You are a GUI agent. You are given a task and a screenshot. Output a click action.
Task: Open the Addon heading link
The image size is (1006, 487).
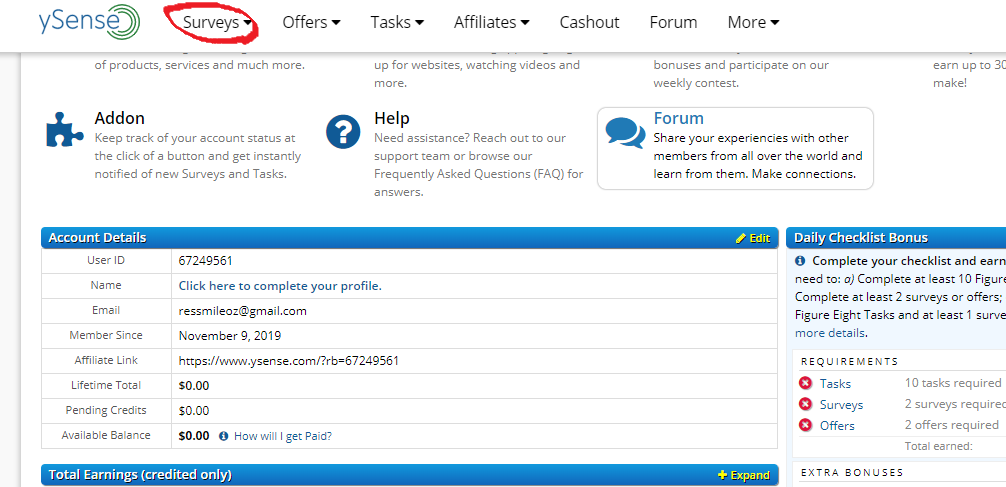(119, 118)
